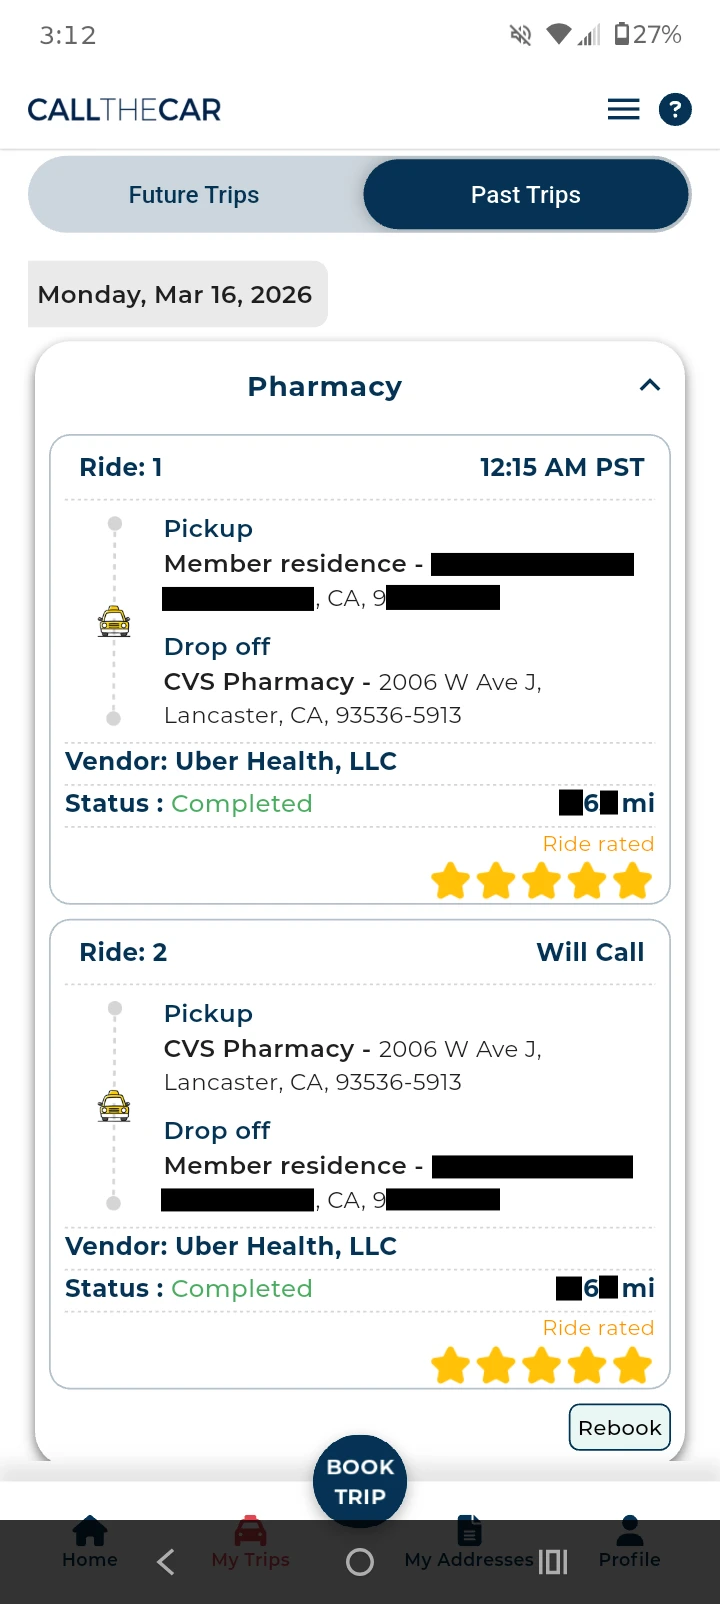Tap the fifth star in Ride 1 rating
This screenshot has height=1604, width=720.
coord(632,882)
